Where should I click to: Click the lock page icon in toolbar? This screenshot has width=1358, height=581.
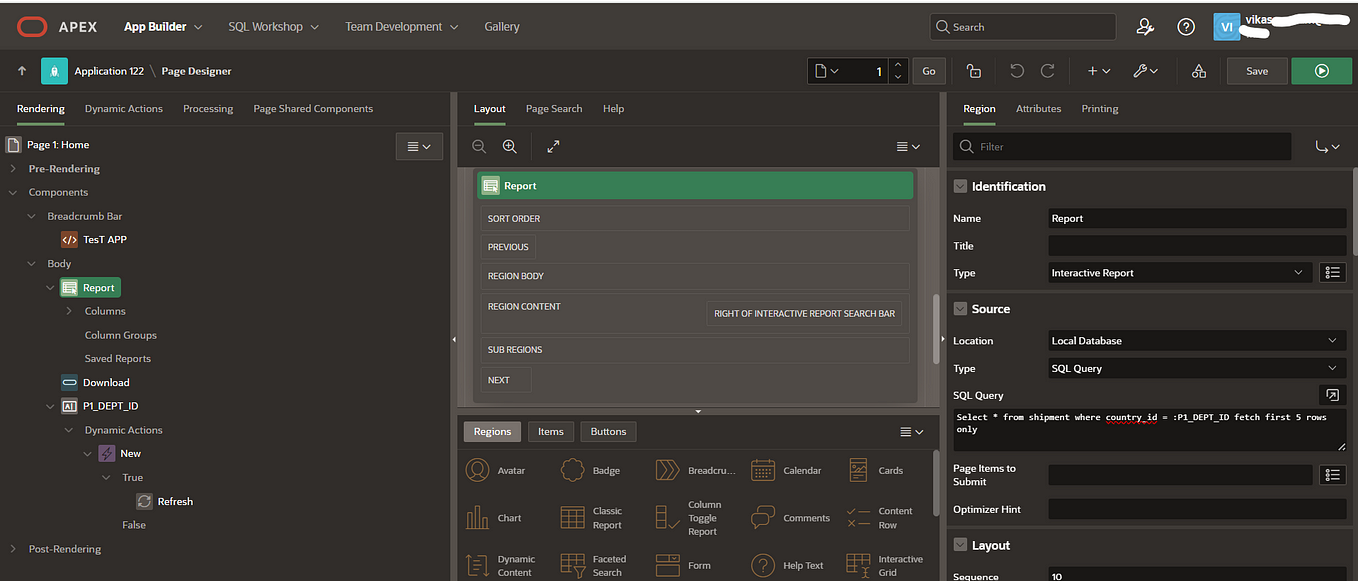(x=973, y=71)
